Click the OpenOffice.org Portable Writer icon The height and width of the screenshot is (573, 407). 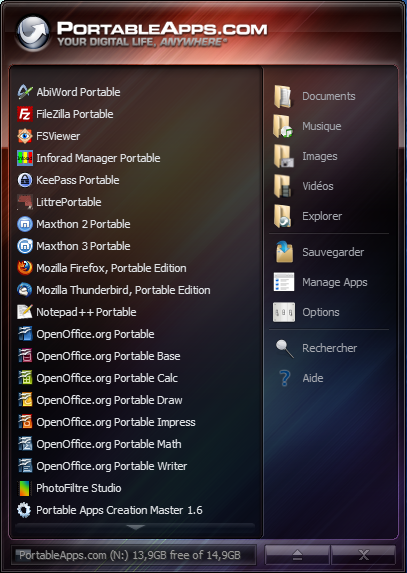25,466
